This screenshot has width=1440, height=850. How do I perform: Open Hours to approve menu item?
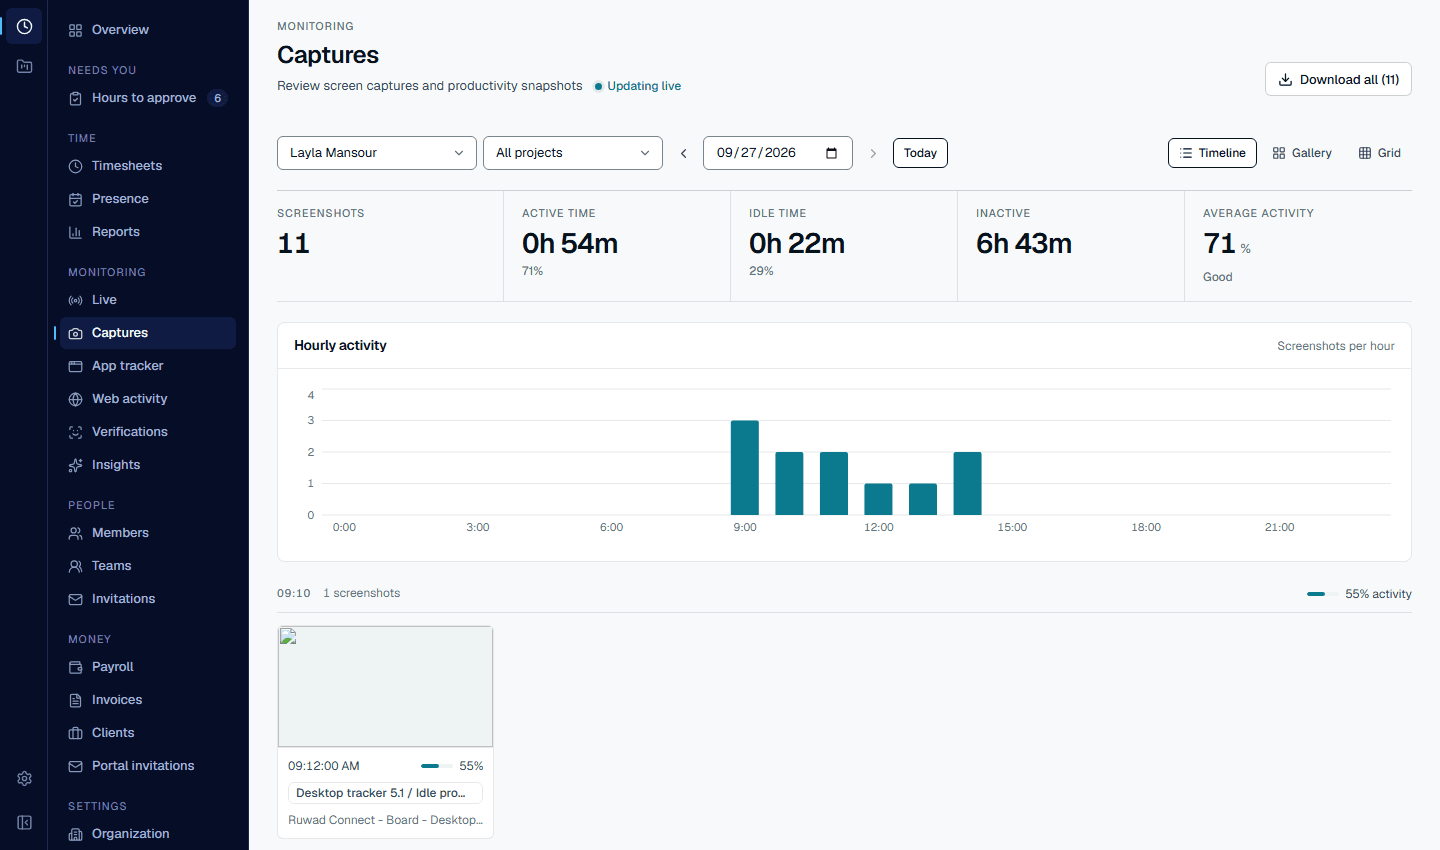tap(148, 98)
